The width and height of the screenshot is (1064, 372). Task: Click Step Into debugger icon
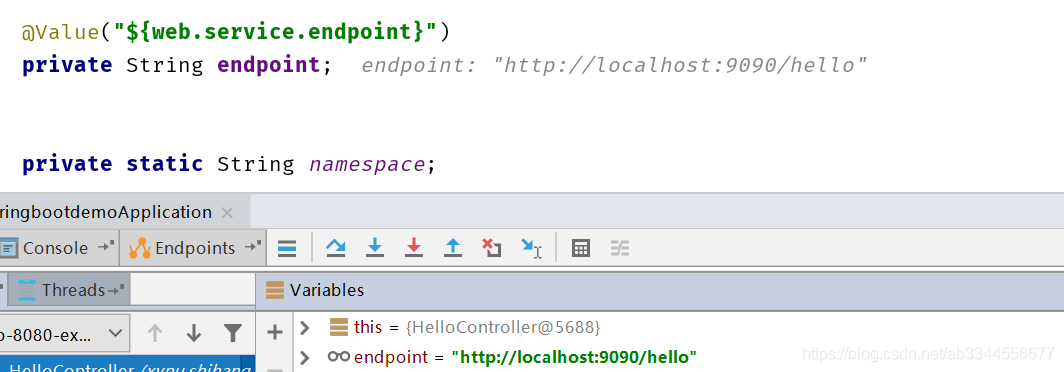tap(375, 248)
